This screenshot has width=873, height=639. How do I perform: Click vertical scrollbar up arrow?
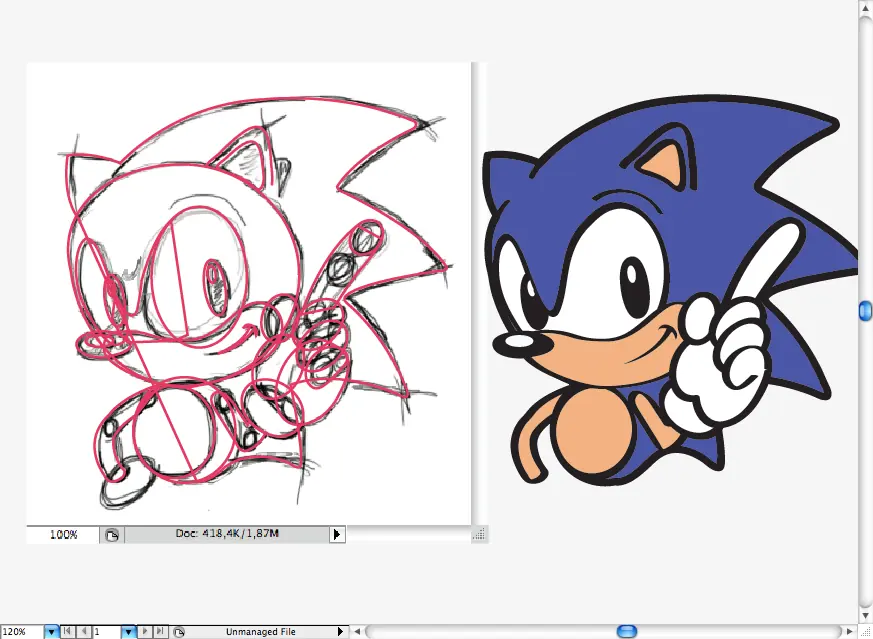pos(866,7)
